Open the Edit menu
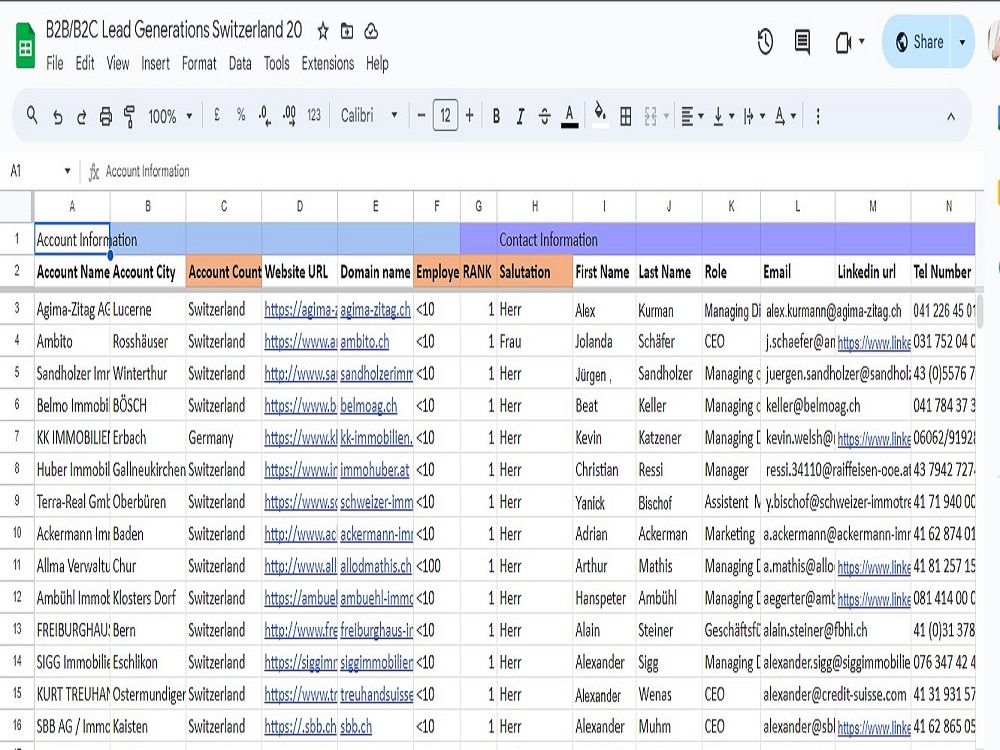 click(x=85, y=63)
